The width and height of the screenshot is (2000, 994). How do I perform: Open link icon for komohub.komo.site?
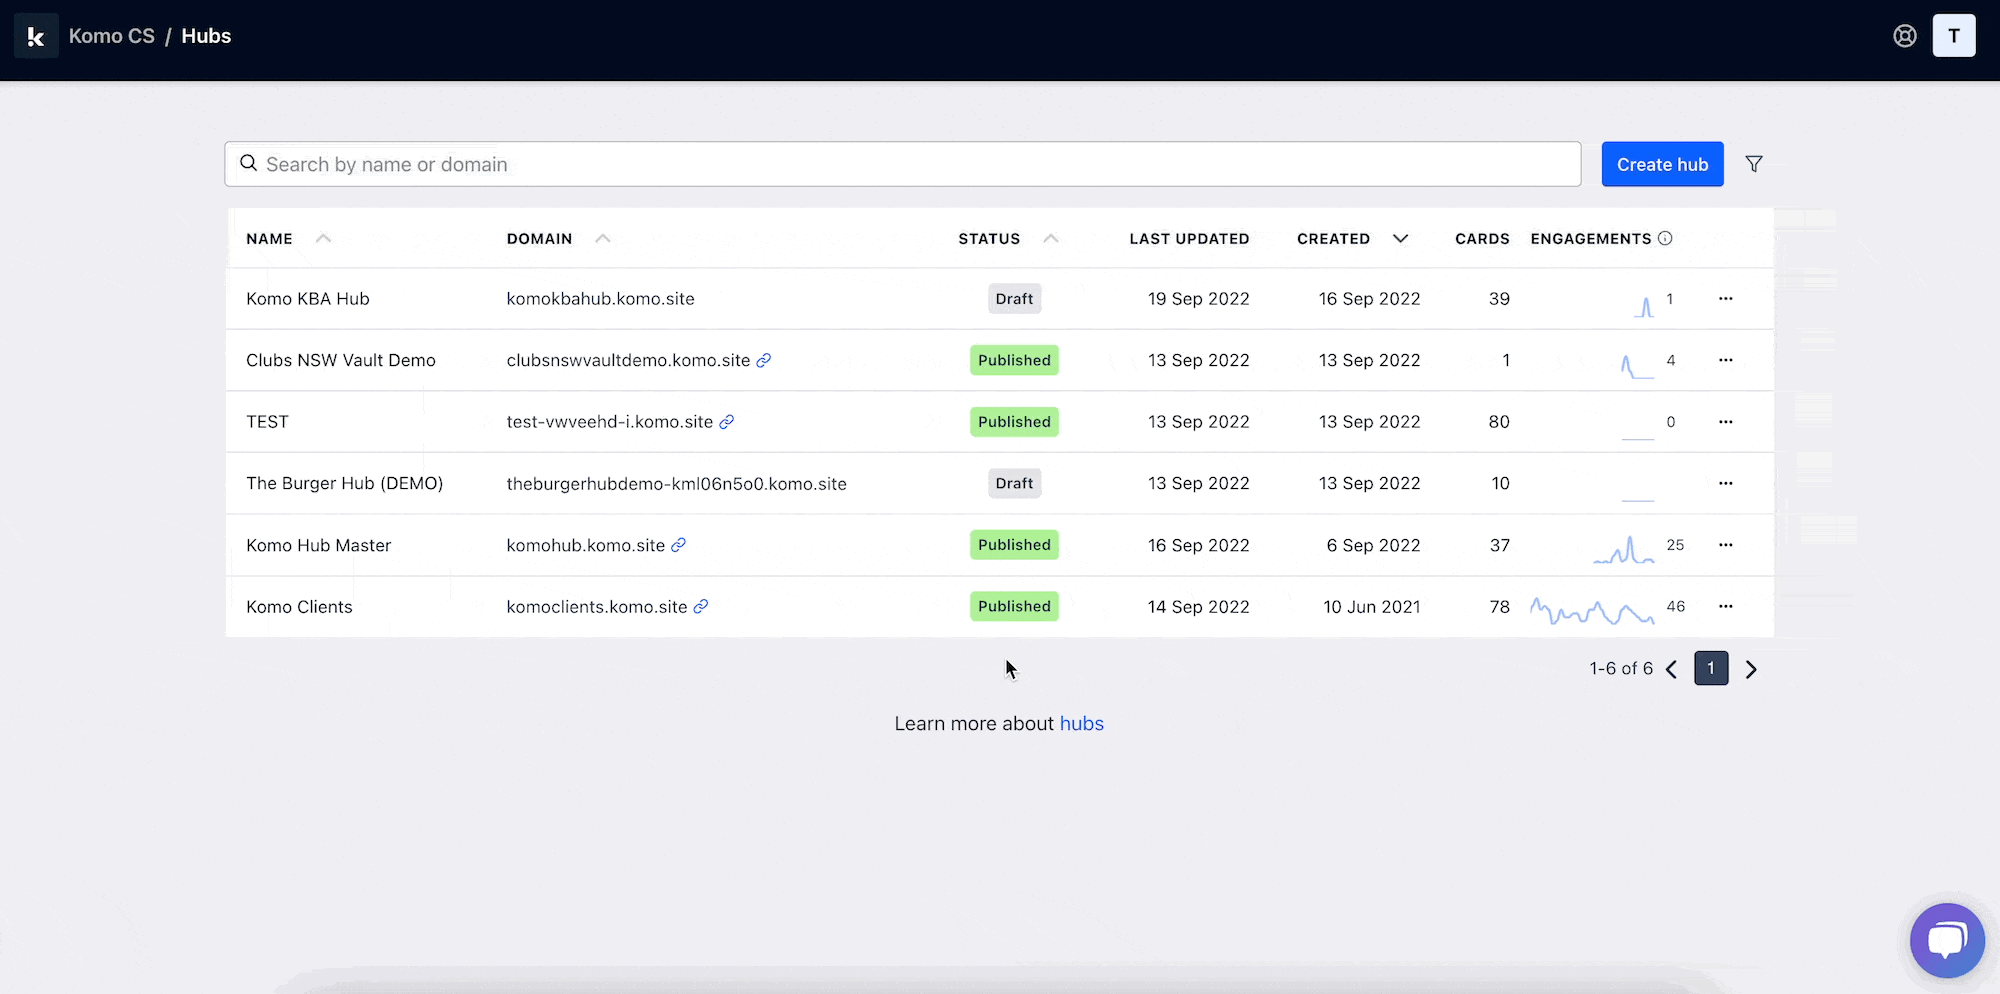[678, 545]
